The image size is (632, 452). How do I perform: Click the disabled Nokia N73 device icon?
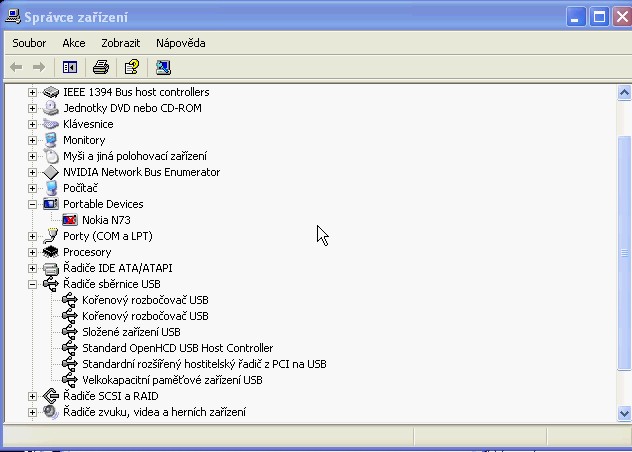[70, 220]
